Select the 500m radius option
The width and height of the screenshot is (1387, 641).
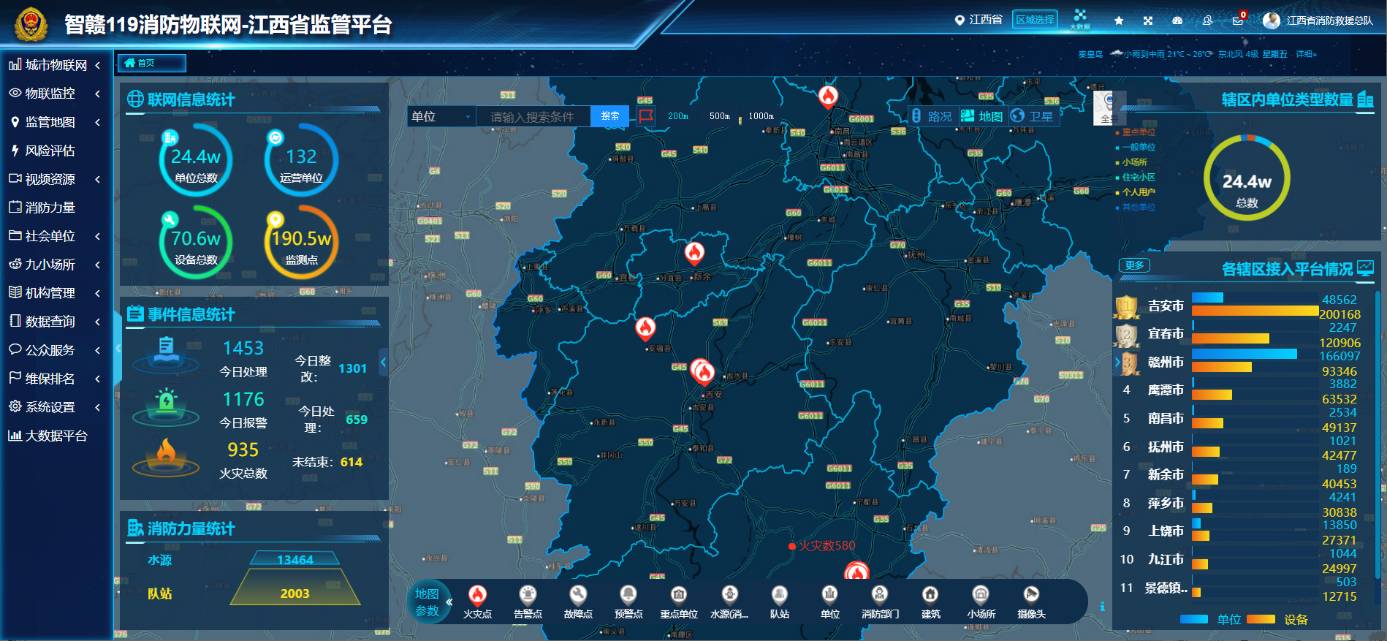pos(719,116)
